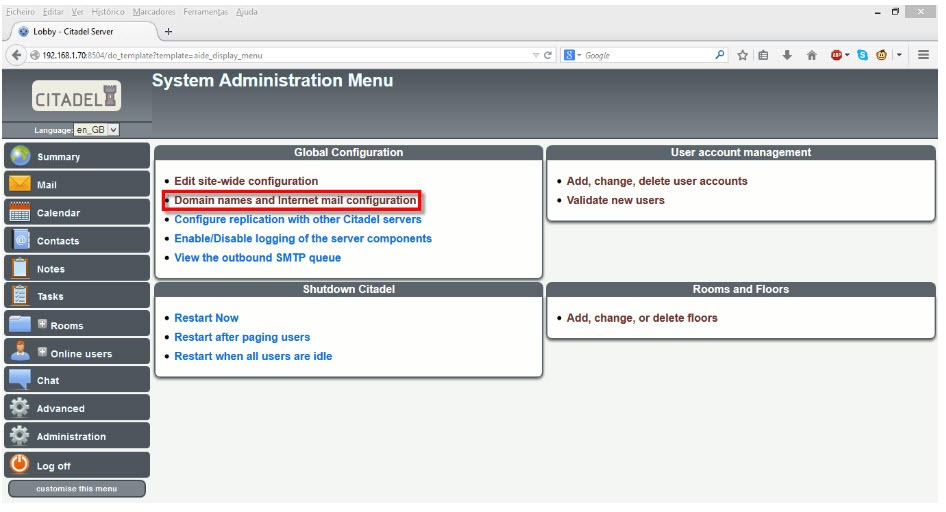Click the Notes clipboard icon
The width and height of the screenshot is (946, 512).
[20, 268]
